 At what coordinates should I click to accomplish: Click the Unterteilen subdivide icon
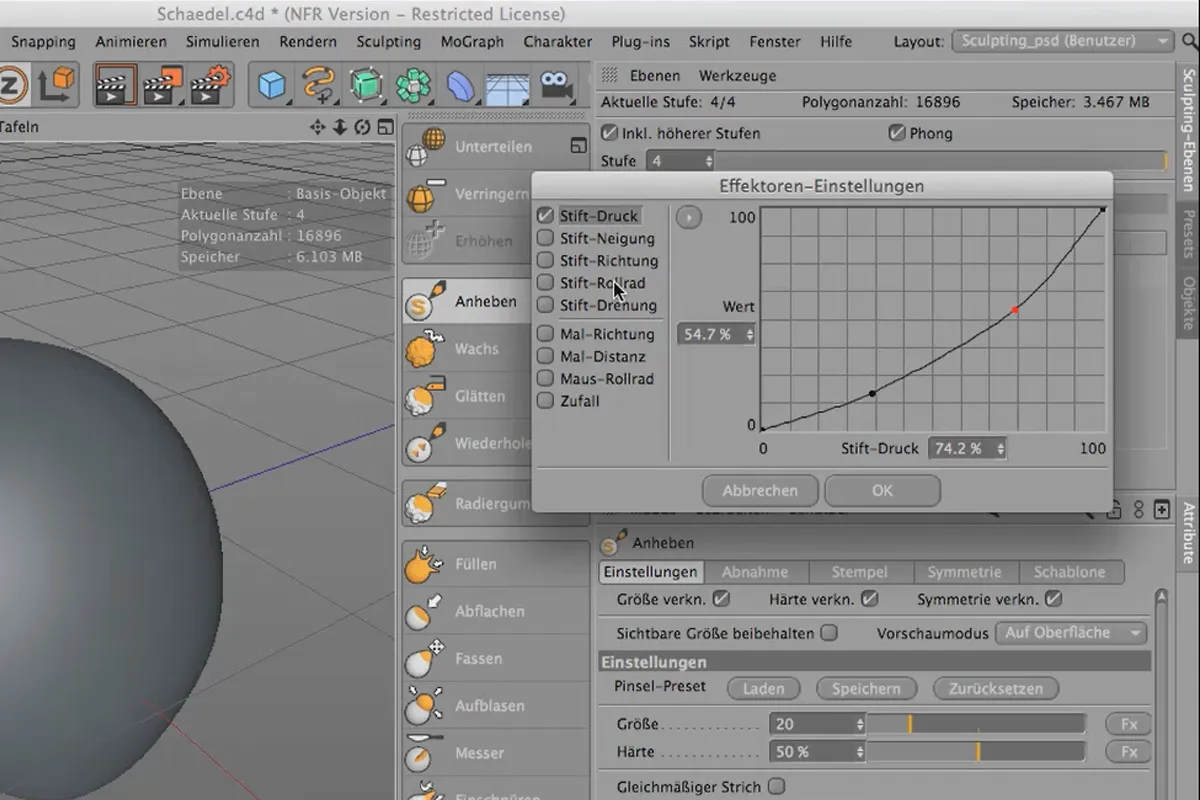tap(427, 147)
